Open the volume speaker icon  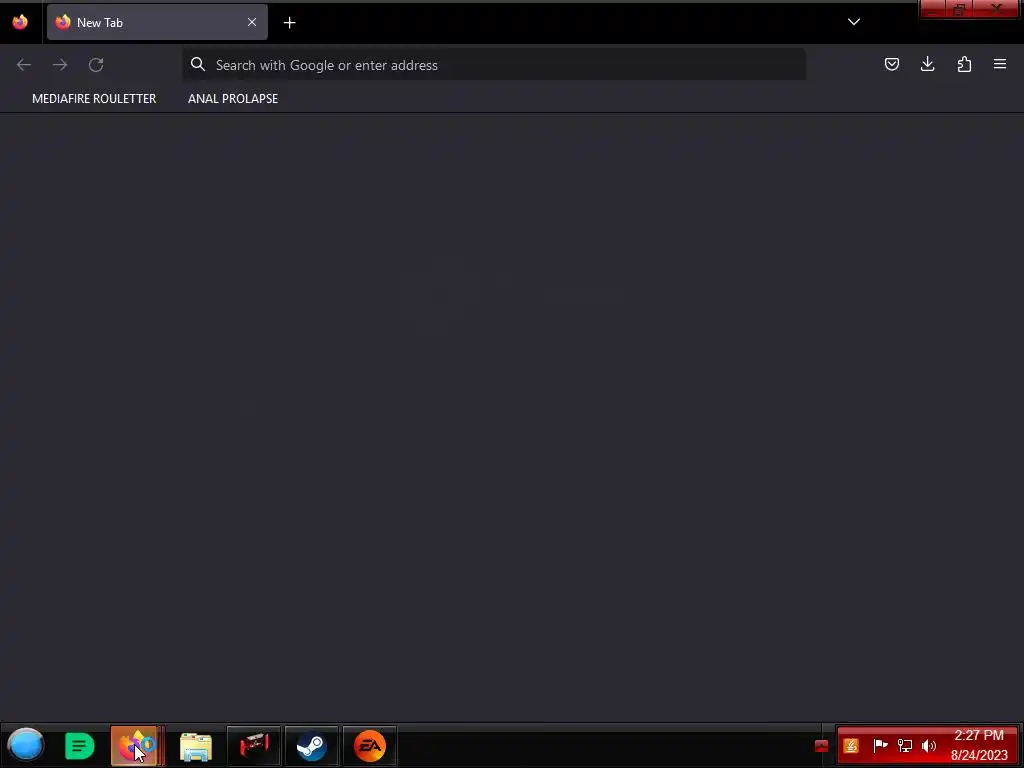[929, 745]
